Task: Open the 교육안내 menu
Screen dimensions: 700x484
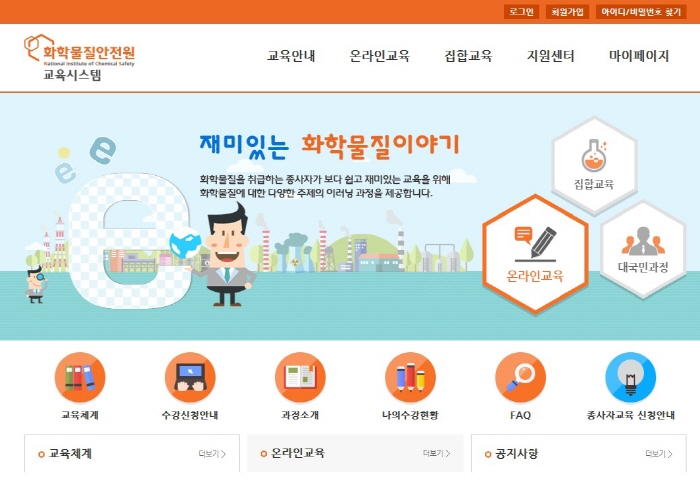Action: tap(291, 56)
